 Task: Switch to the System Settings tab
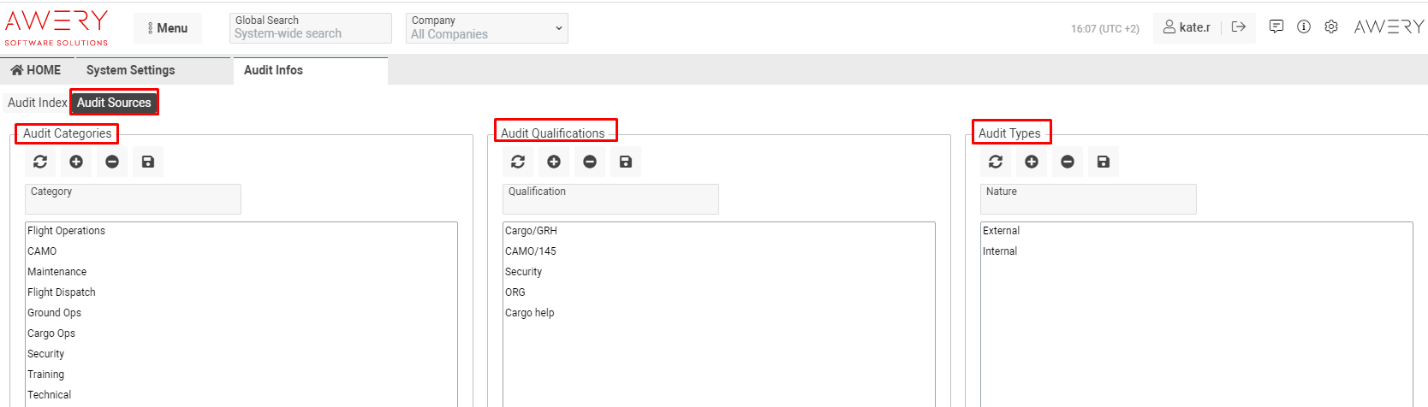pyautogui.click(x=130, y=70)
